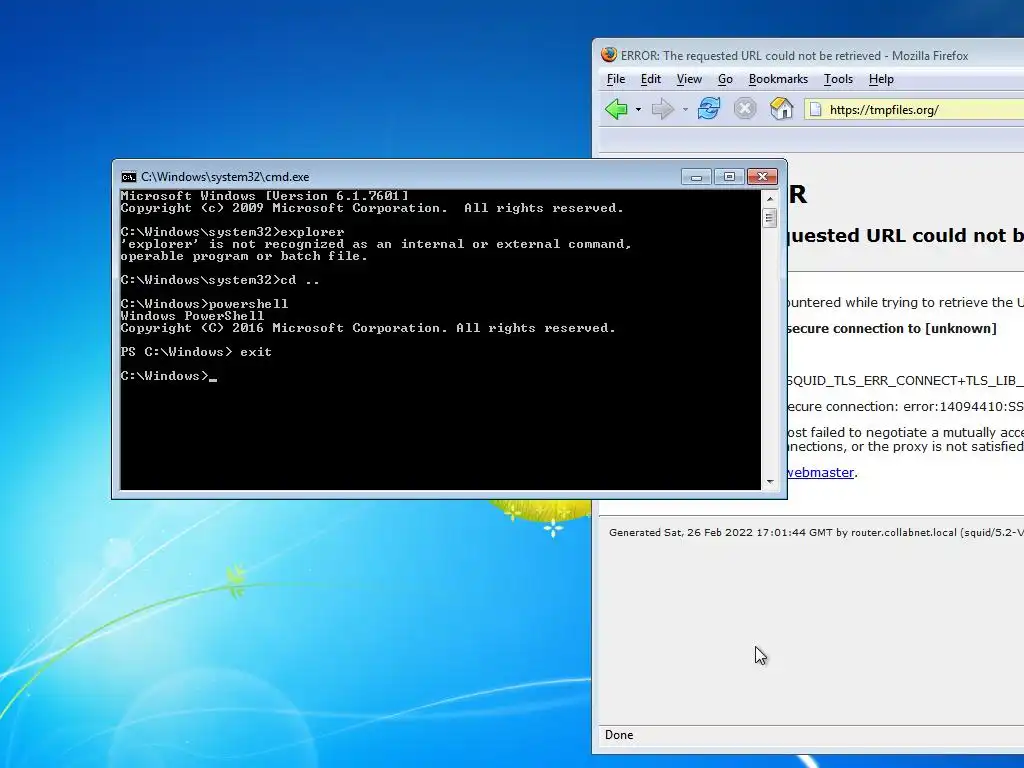
Task: Click the 'error:14094410' connection error text
Action: [963, 407]
